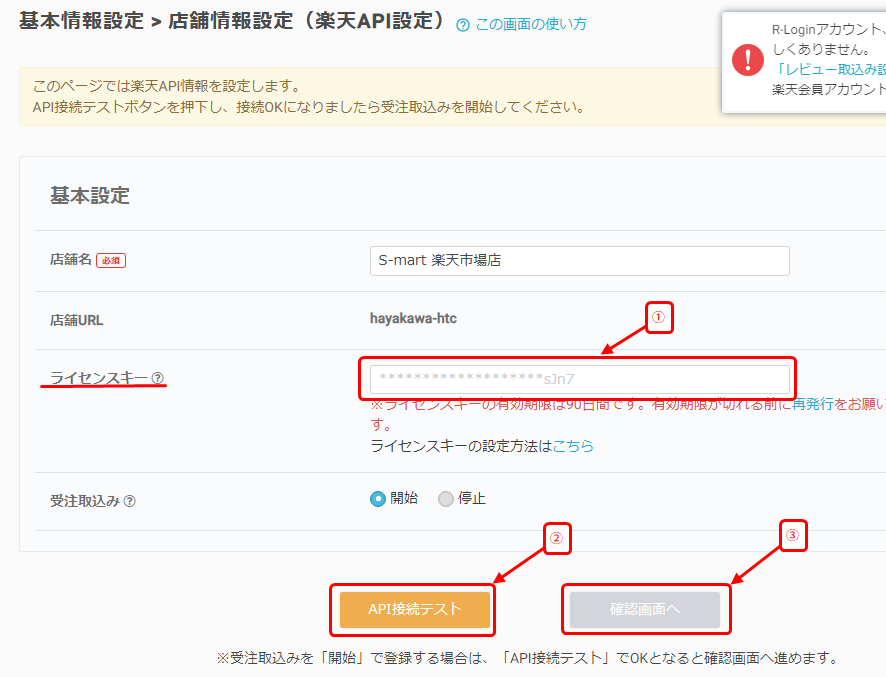Click the help icon next to 受注取込み

[x=130, y=501]
